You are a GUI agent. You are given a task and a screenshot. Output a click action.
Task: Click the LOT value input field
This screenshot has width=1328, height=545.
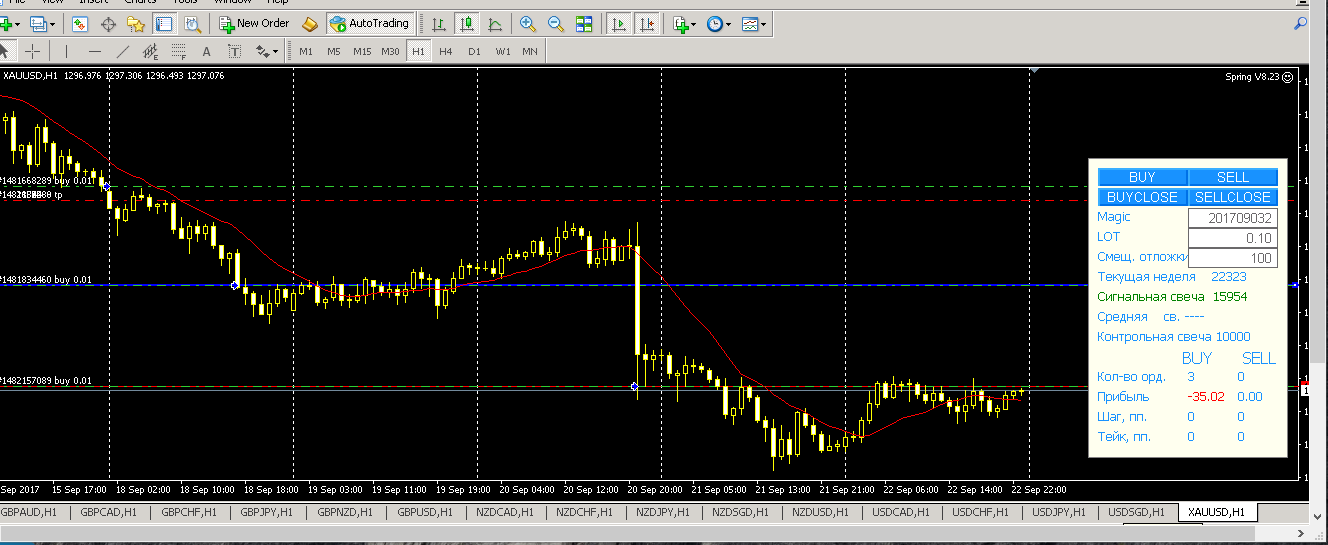pyautogui.click(x=1232, y=238)
